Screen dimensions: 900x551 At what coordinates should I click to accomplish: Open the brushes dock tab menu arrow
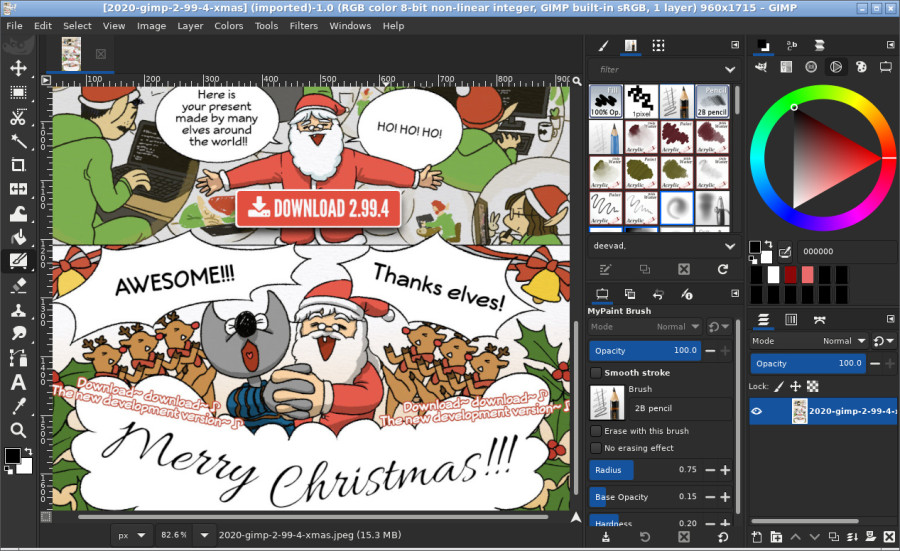click(735, 45)
